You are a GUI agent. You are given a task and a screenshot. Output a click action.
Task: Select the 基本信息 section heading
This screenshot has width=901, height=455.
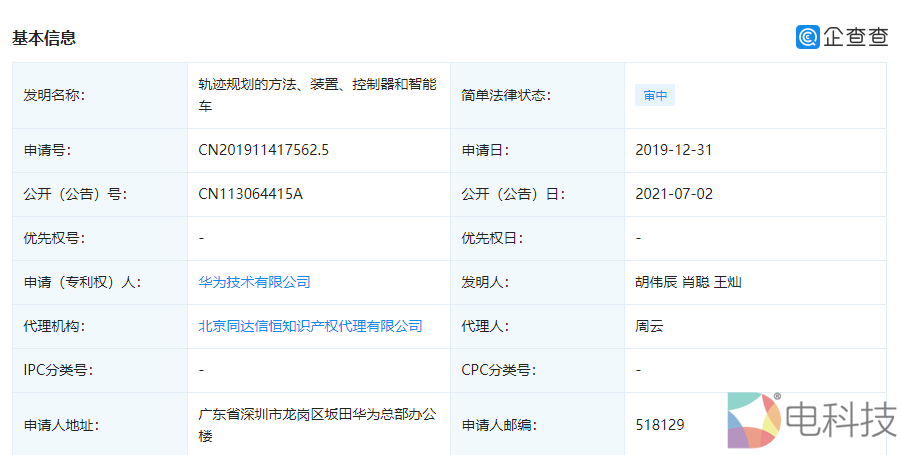[44, 38]
